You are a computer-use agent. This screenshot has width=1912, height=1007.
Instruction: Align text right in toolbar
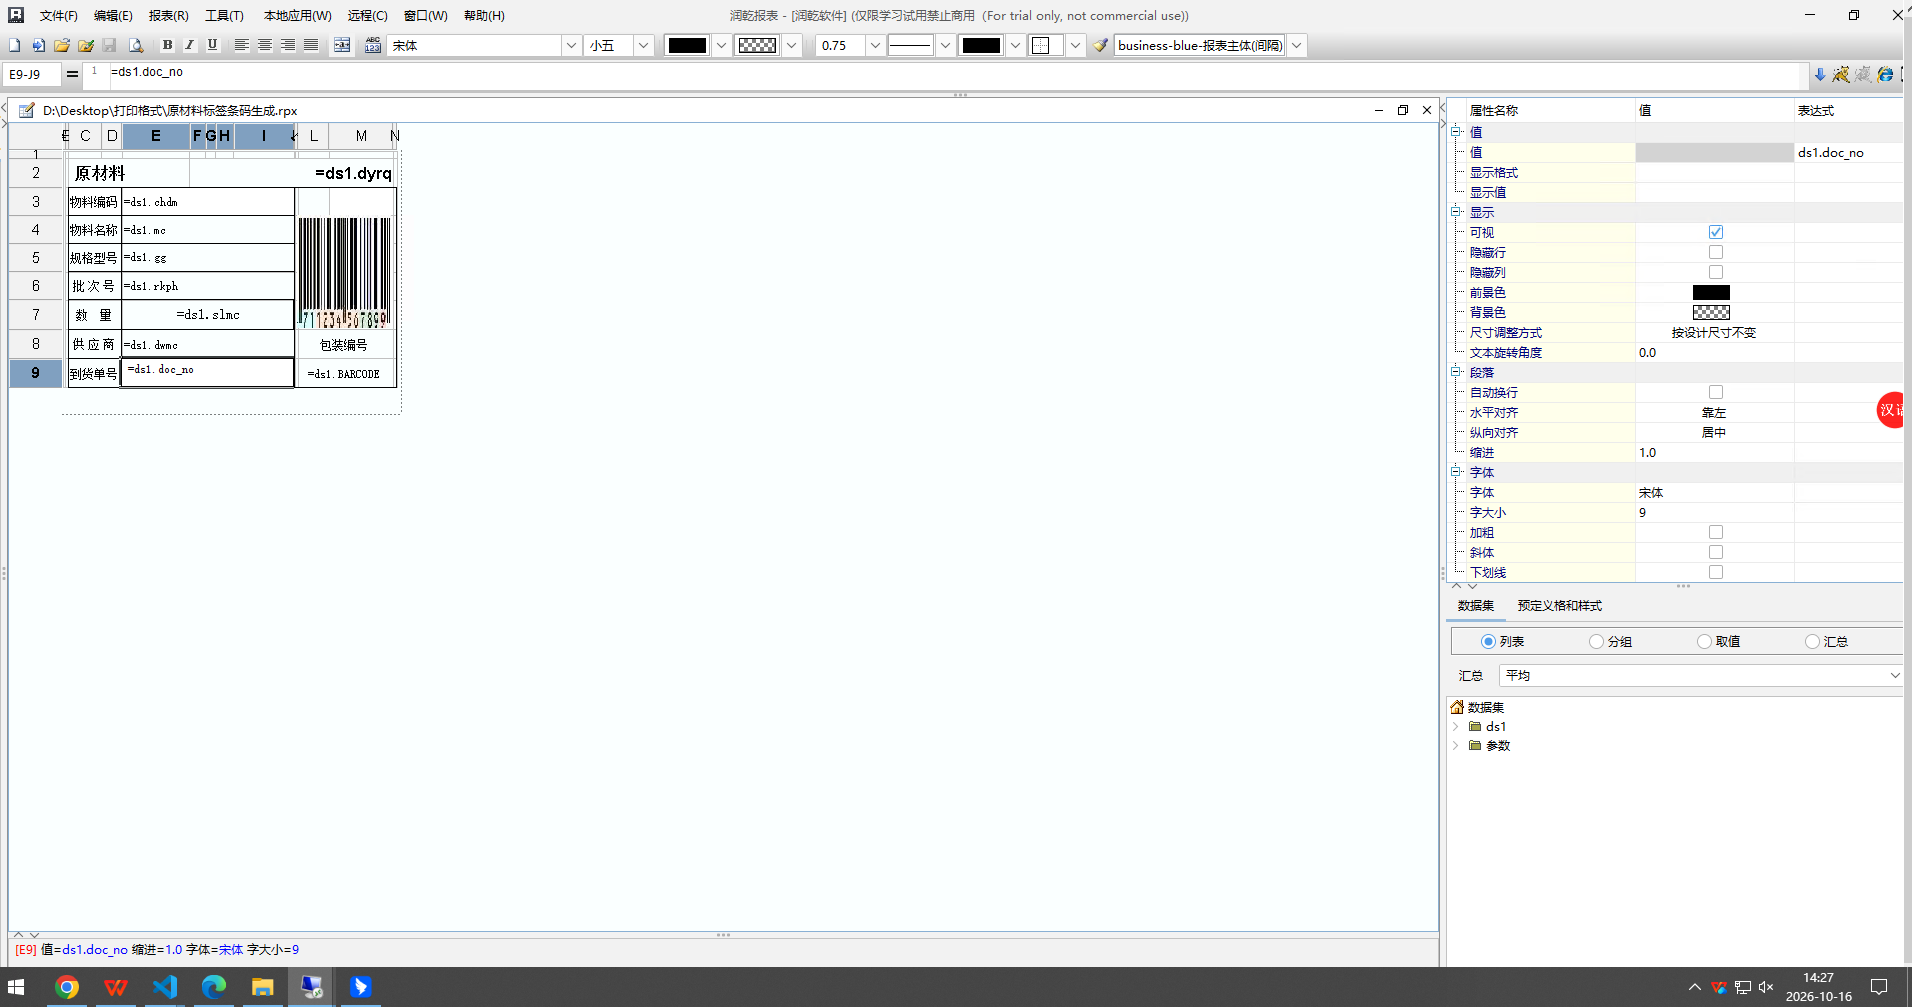287,45
